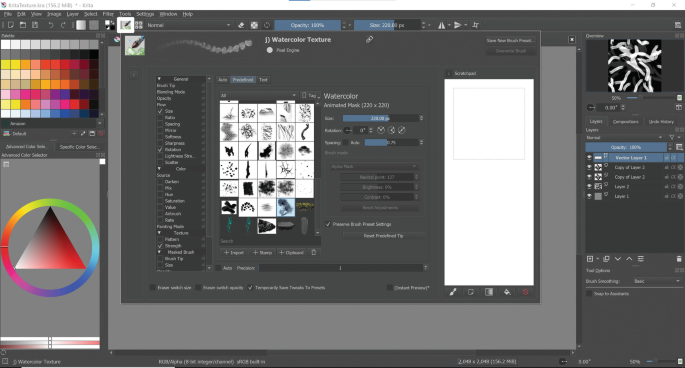Adjust the toolbar Opacity 100% slider
The image size is (685, 368).
[x=308, y=25]
